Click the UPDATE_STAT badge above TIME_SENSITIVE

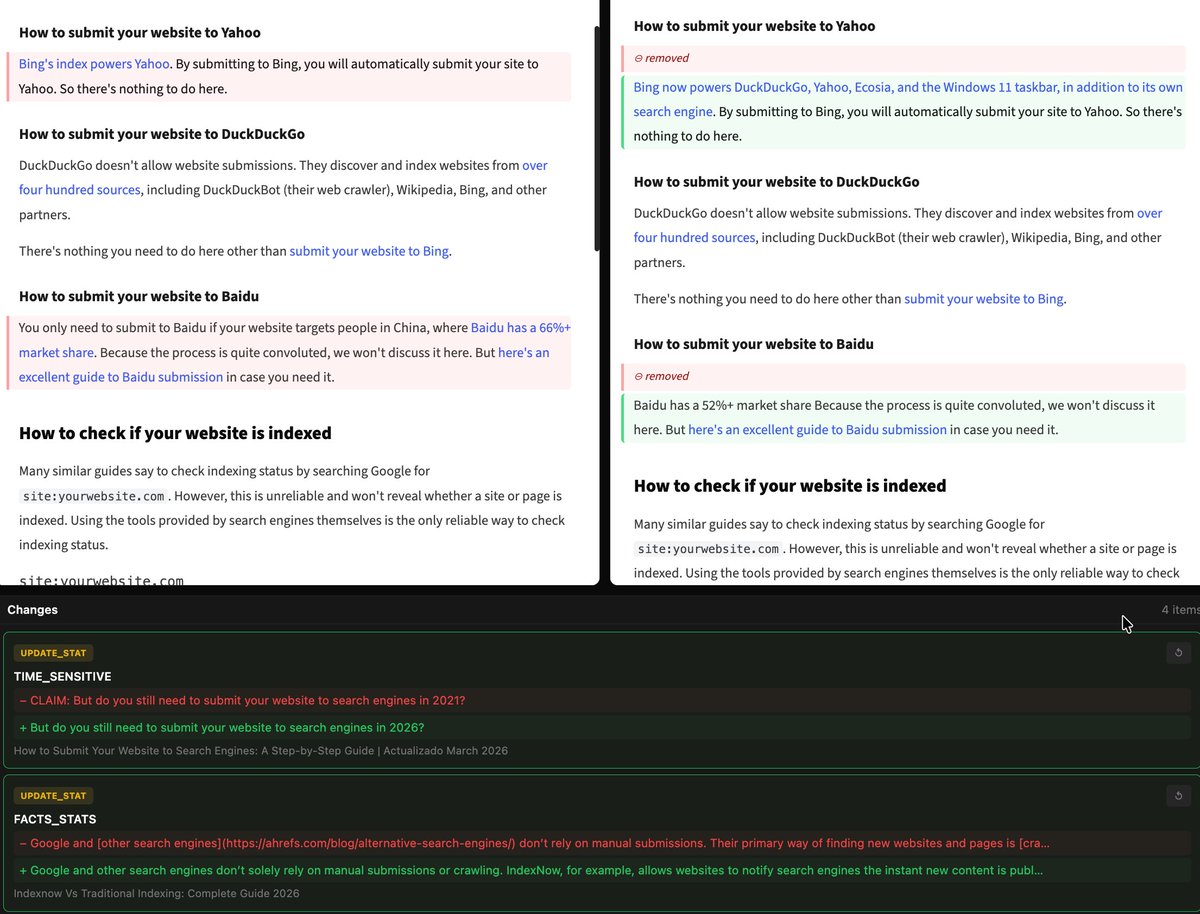click(53, 653)
